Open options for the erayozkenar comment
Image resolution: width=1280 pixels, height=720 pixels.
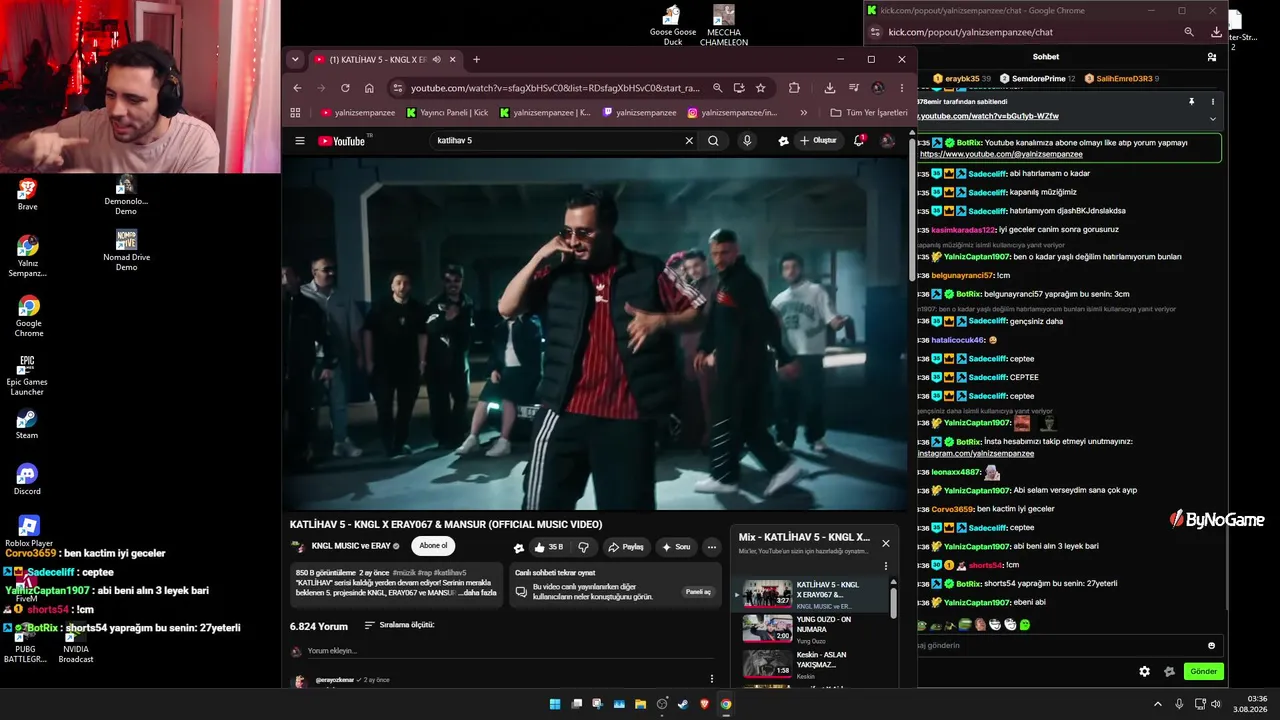pyautogui.click(x=712, y=679)
